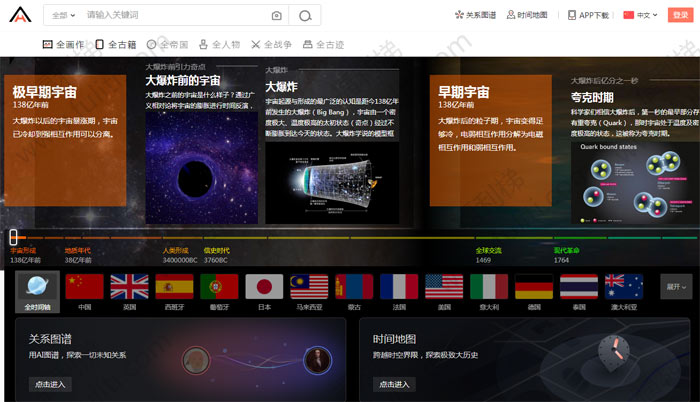Screen dimensions: 700x402
Task: Open the 中文 language dropdown
Action: (x=642, y=16)
